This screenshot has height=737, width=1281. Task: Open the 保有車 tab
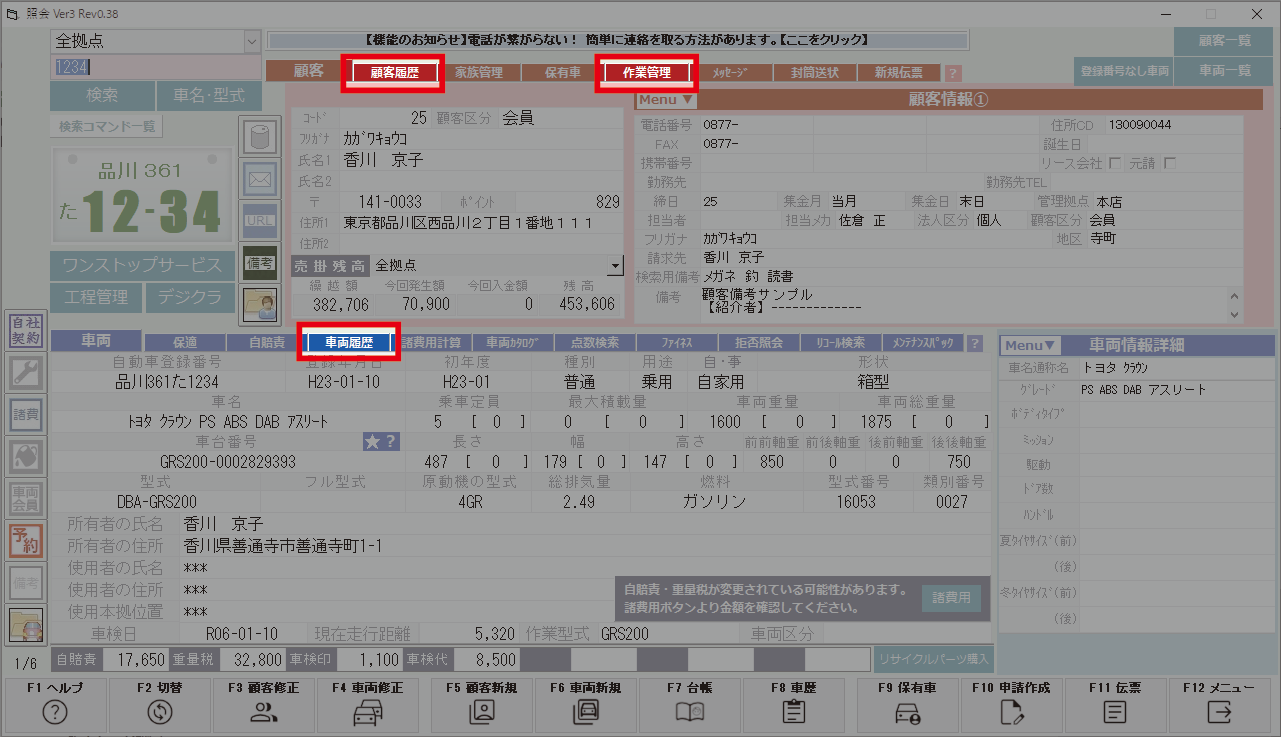563,73
